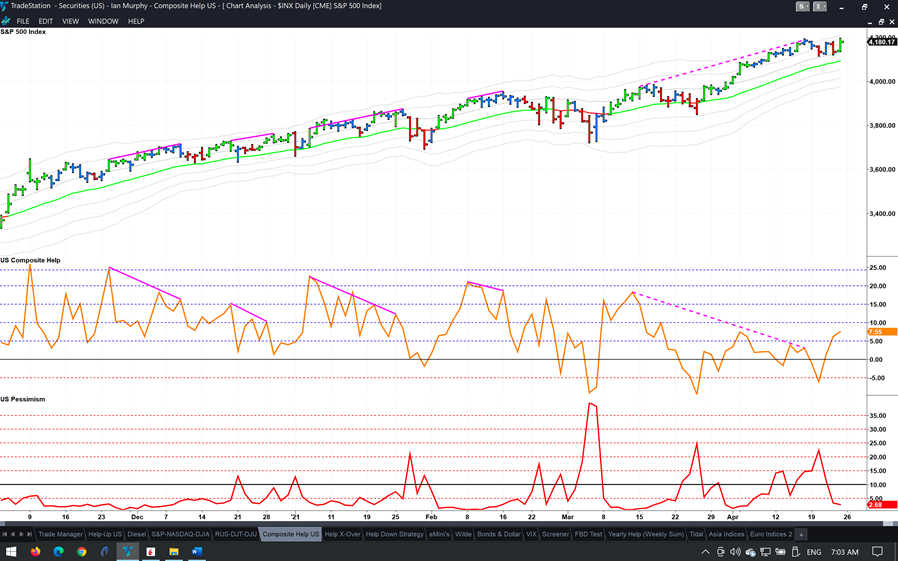Screen dimensions: 898x561
Task: Select the Bonds & Dollar workspace tab
Action: (x=500, y=534)
